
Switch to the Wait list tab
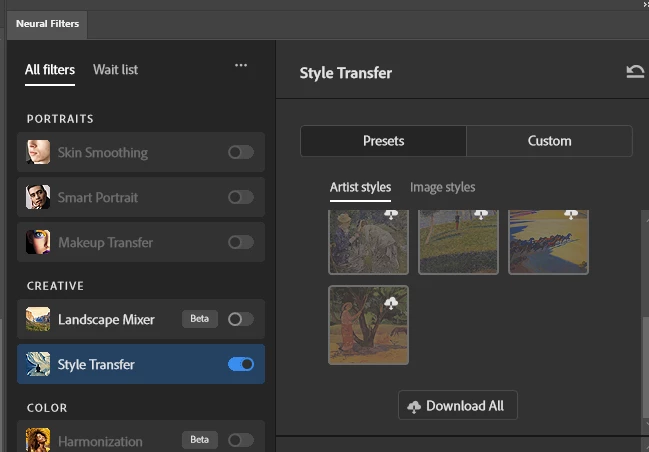115,70
